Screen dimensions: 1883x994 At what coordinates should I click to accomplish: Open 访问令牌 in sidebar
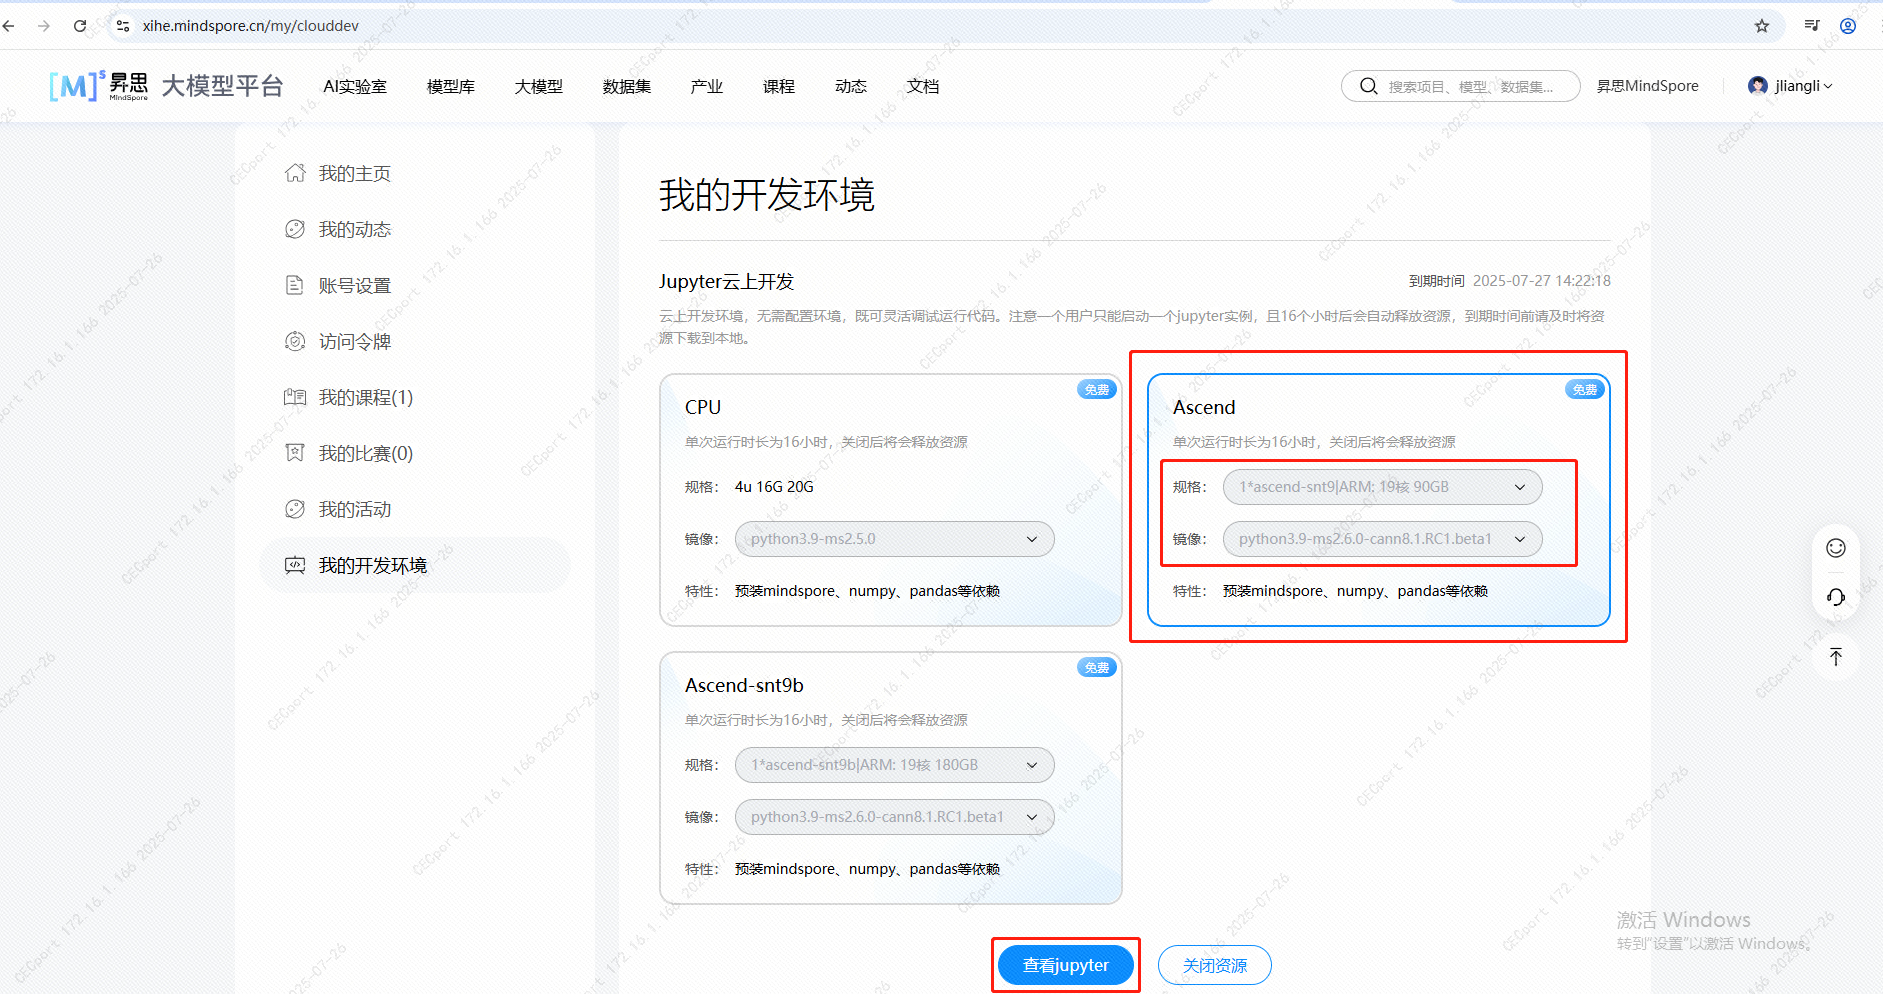[355, 341]
